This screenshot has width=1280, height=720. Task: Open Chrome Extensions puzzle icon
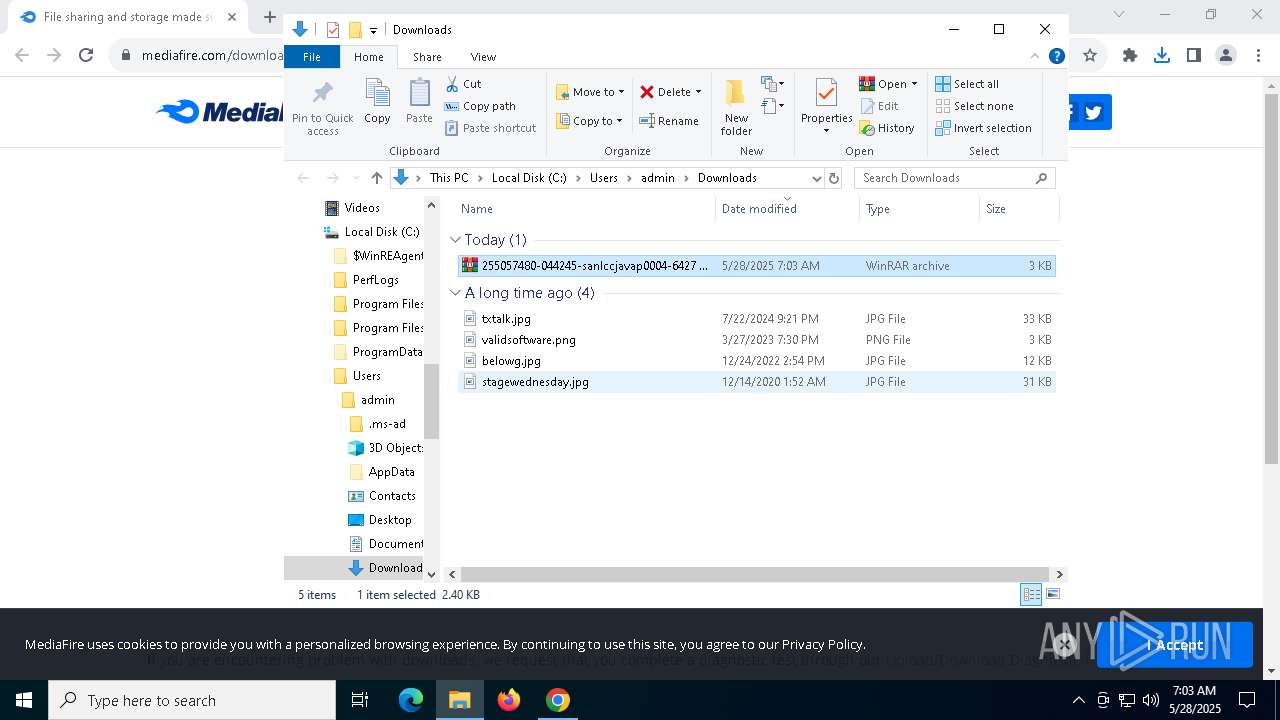(x=1130, y=56)
